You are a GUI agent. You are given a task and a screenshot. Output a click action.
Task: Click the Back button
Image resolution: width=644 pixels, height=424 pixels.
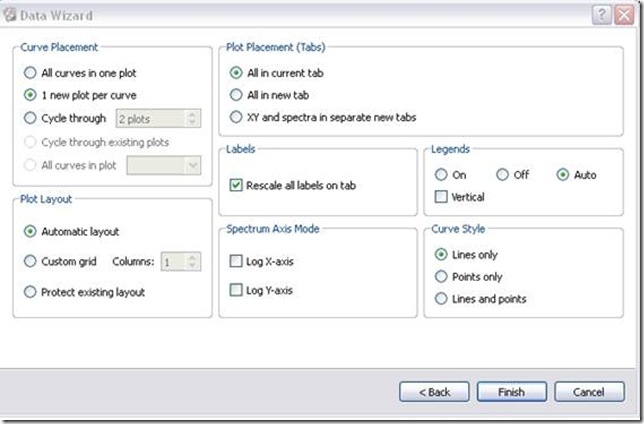click(x=434, y=392)
